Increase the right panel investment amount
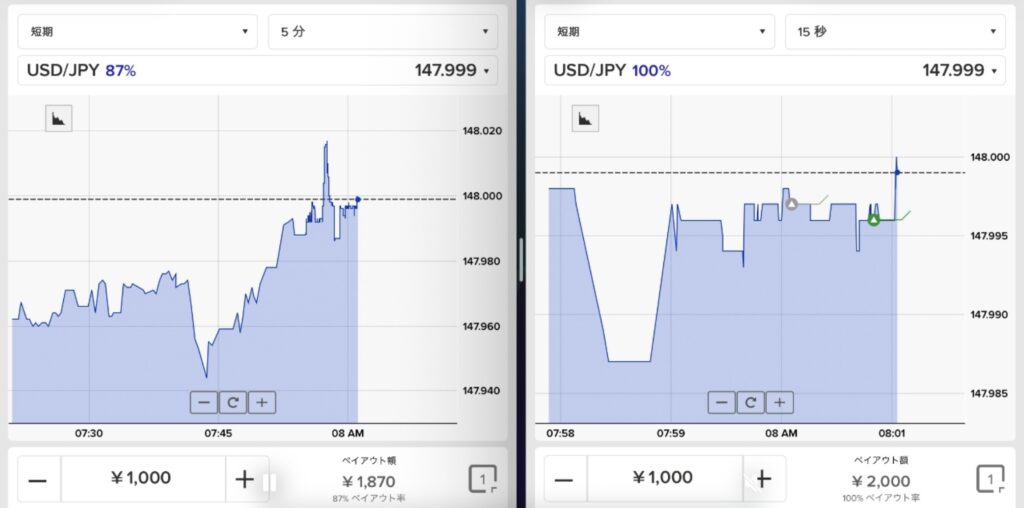The image size is (1024, 508). (x=764, y=479)
